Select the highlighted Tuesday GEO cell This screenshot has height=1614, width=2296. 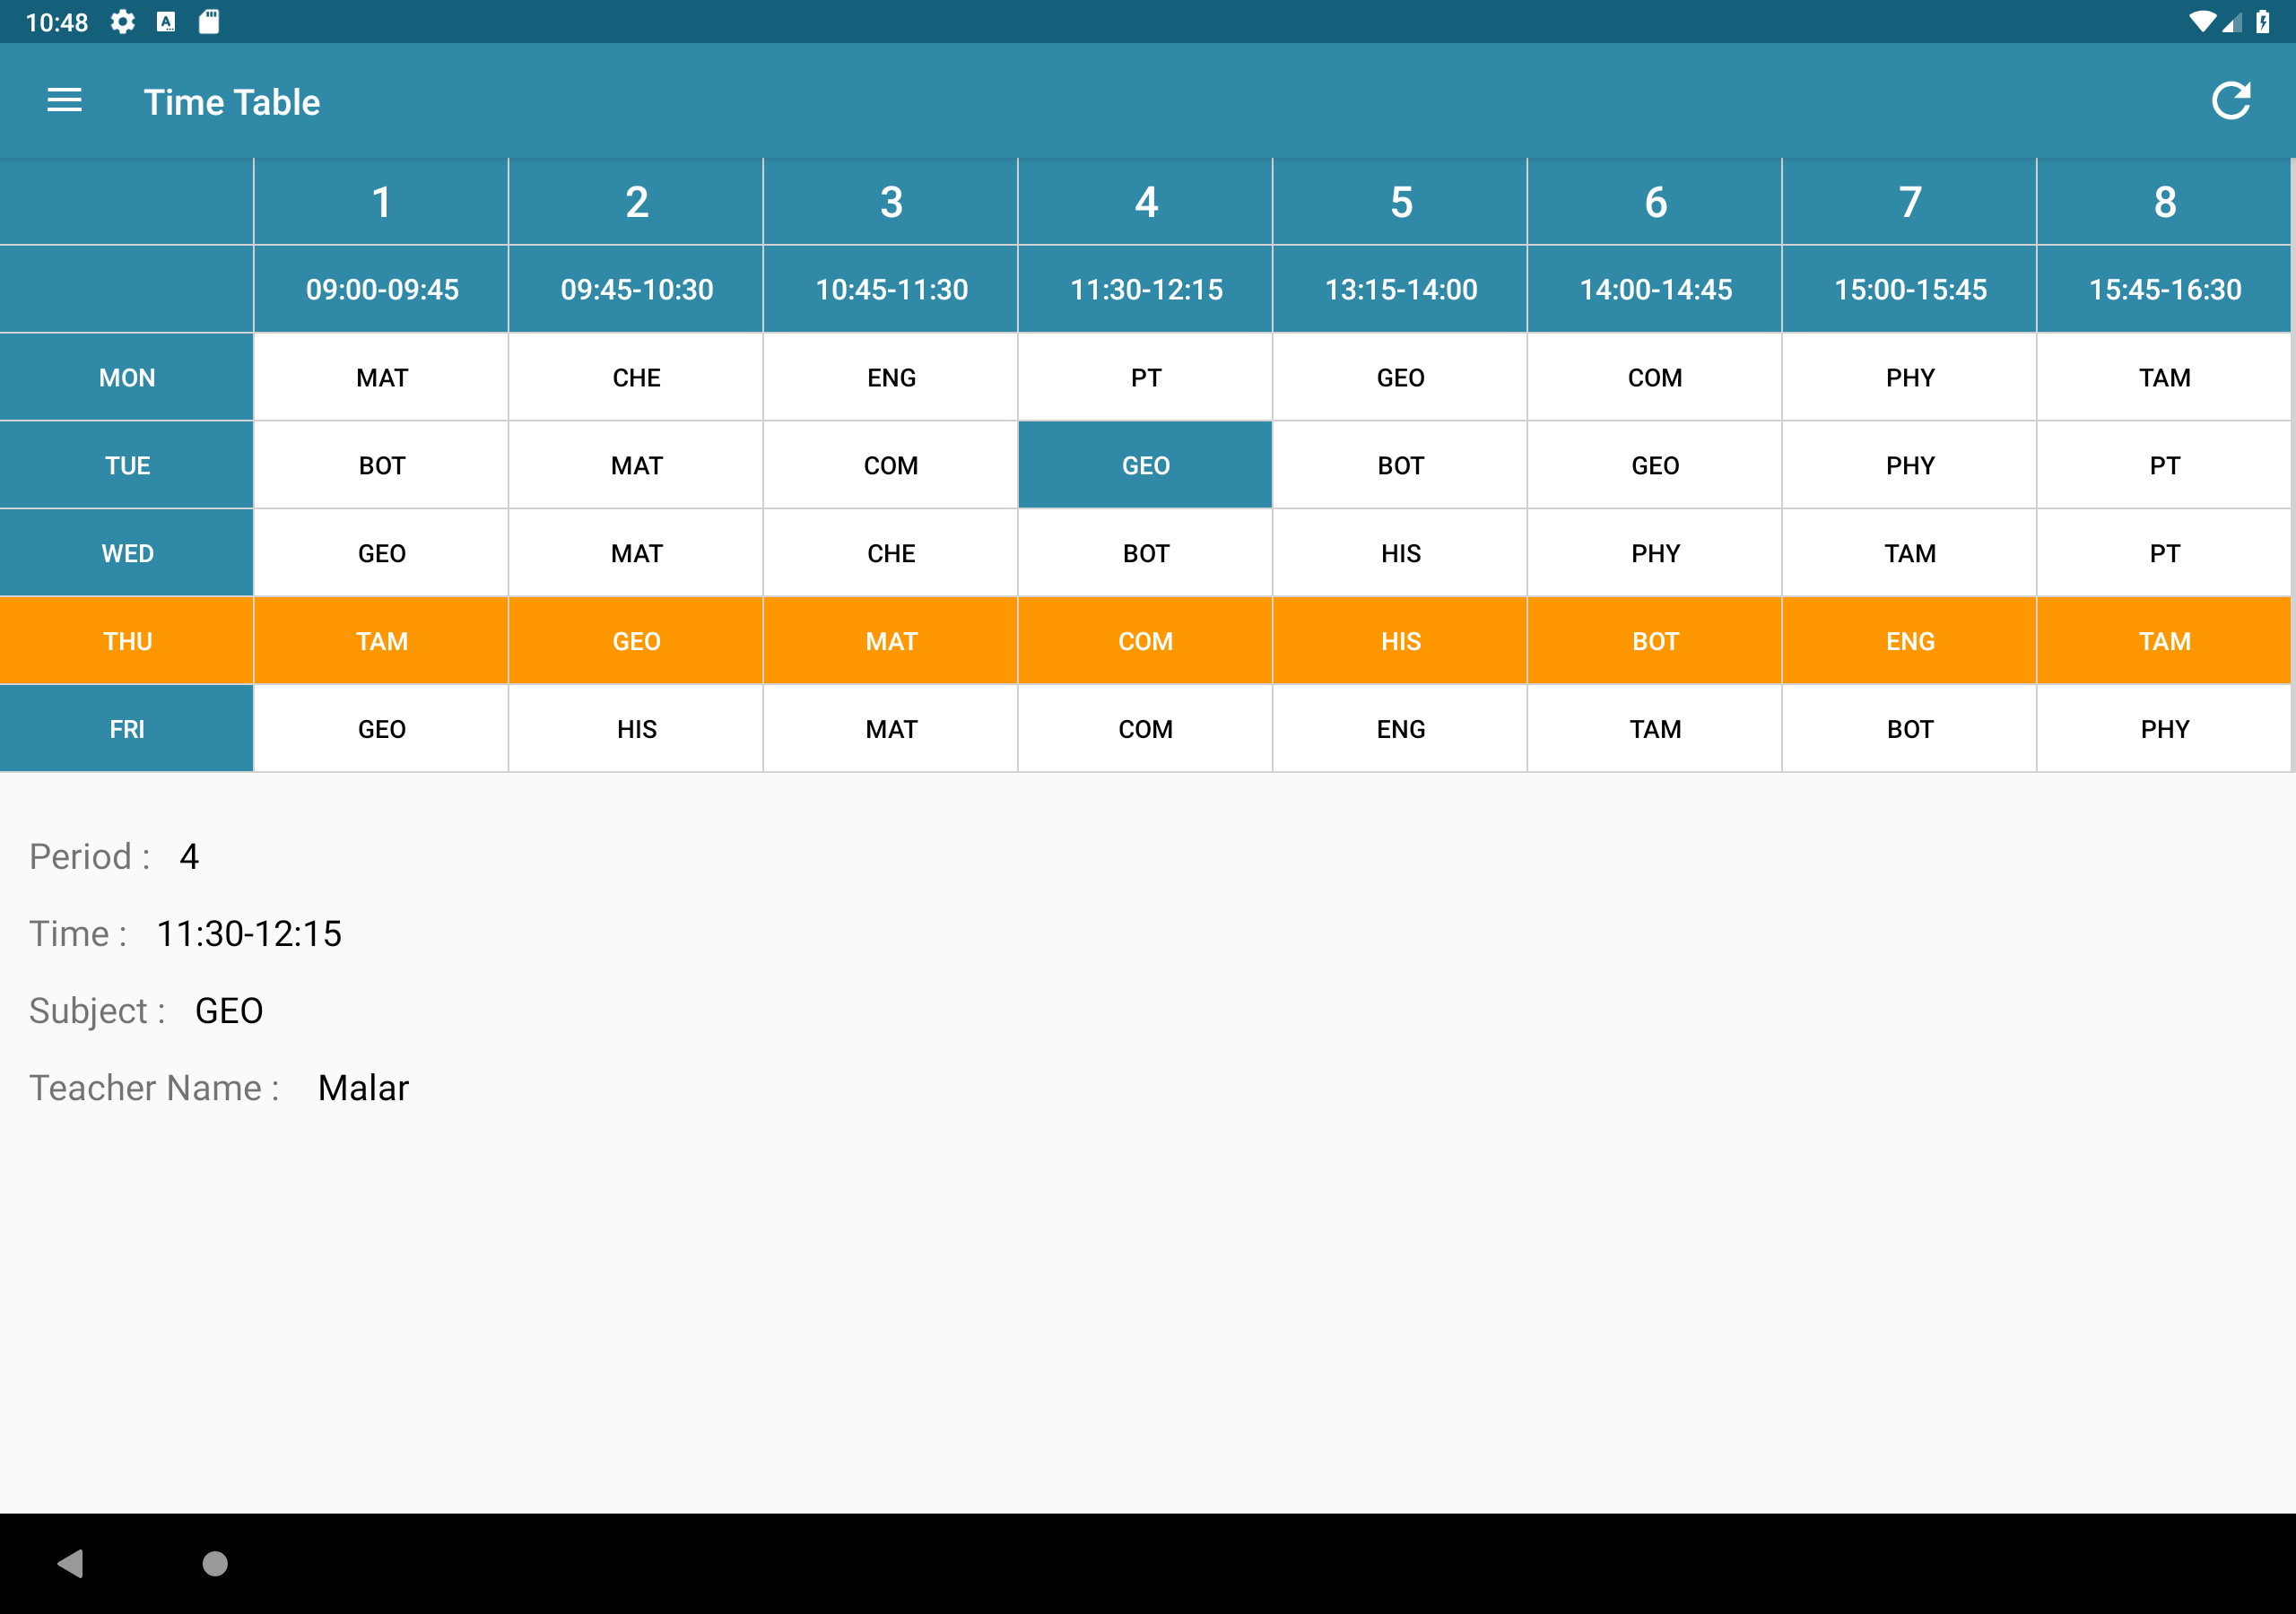coord(1145,465)
